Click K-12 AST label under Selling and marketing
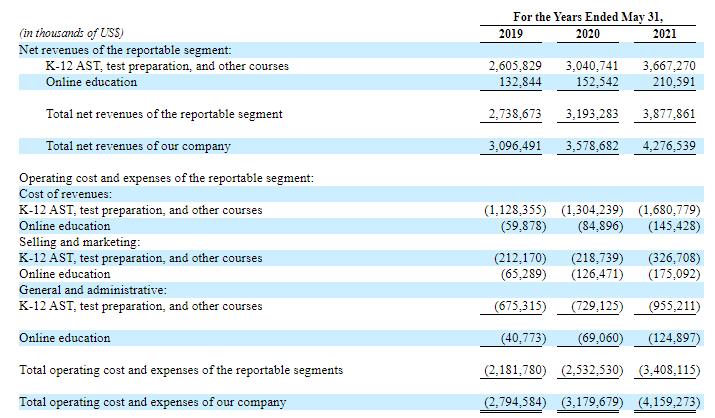715x418 pixels. [140, 258]
